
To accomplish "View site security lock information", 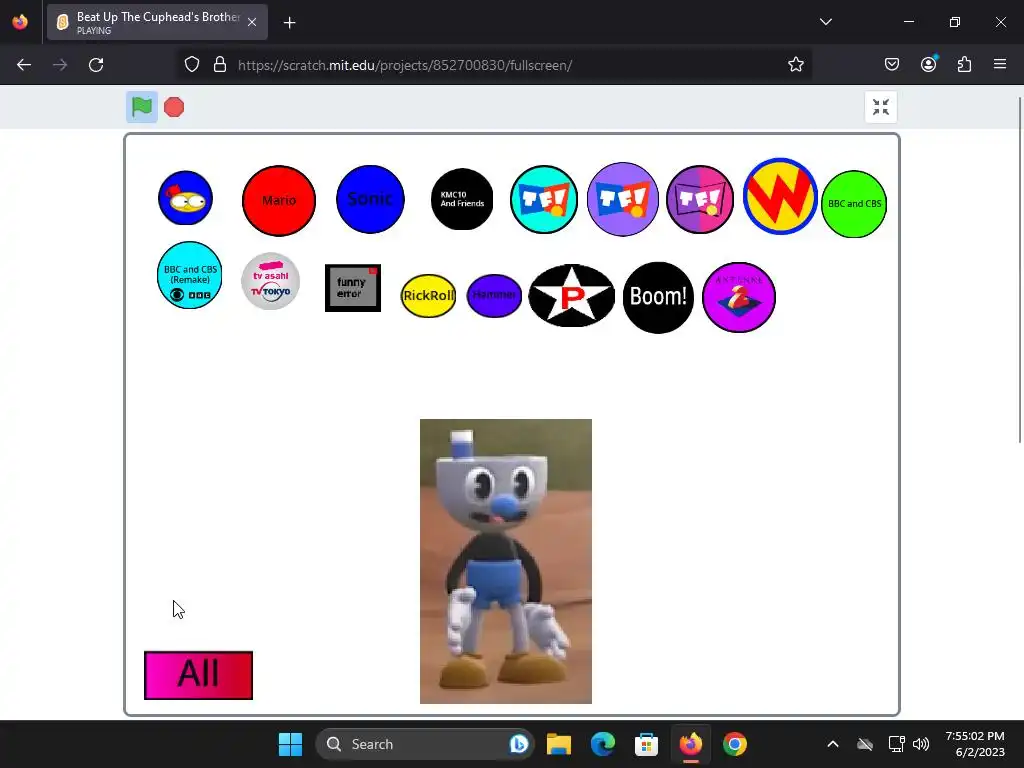I will (220, 65).
